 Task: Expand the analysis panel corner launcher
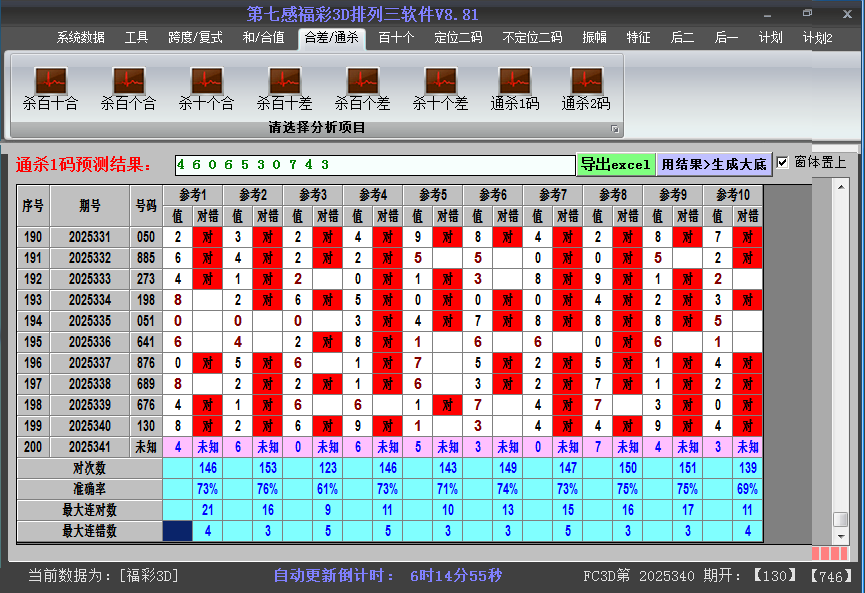(x=615, y=129)
